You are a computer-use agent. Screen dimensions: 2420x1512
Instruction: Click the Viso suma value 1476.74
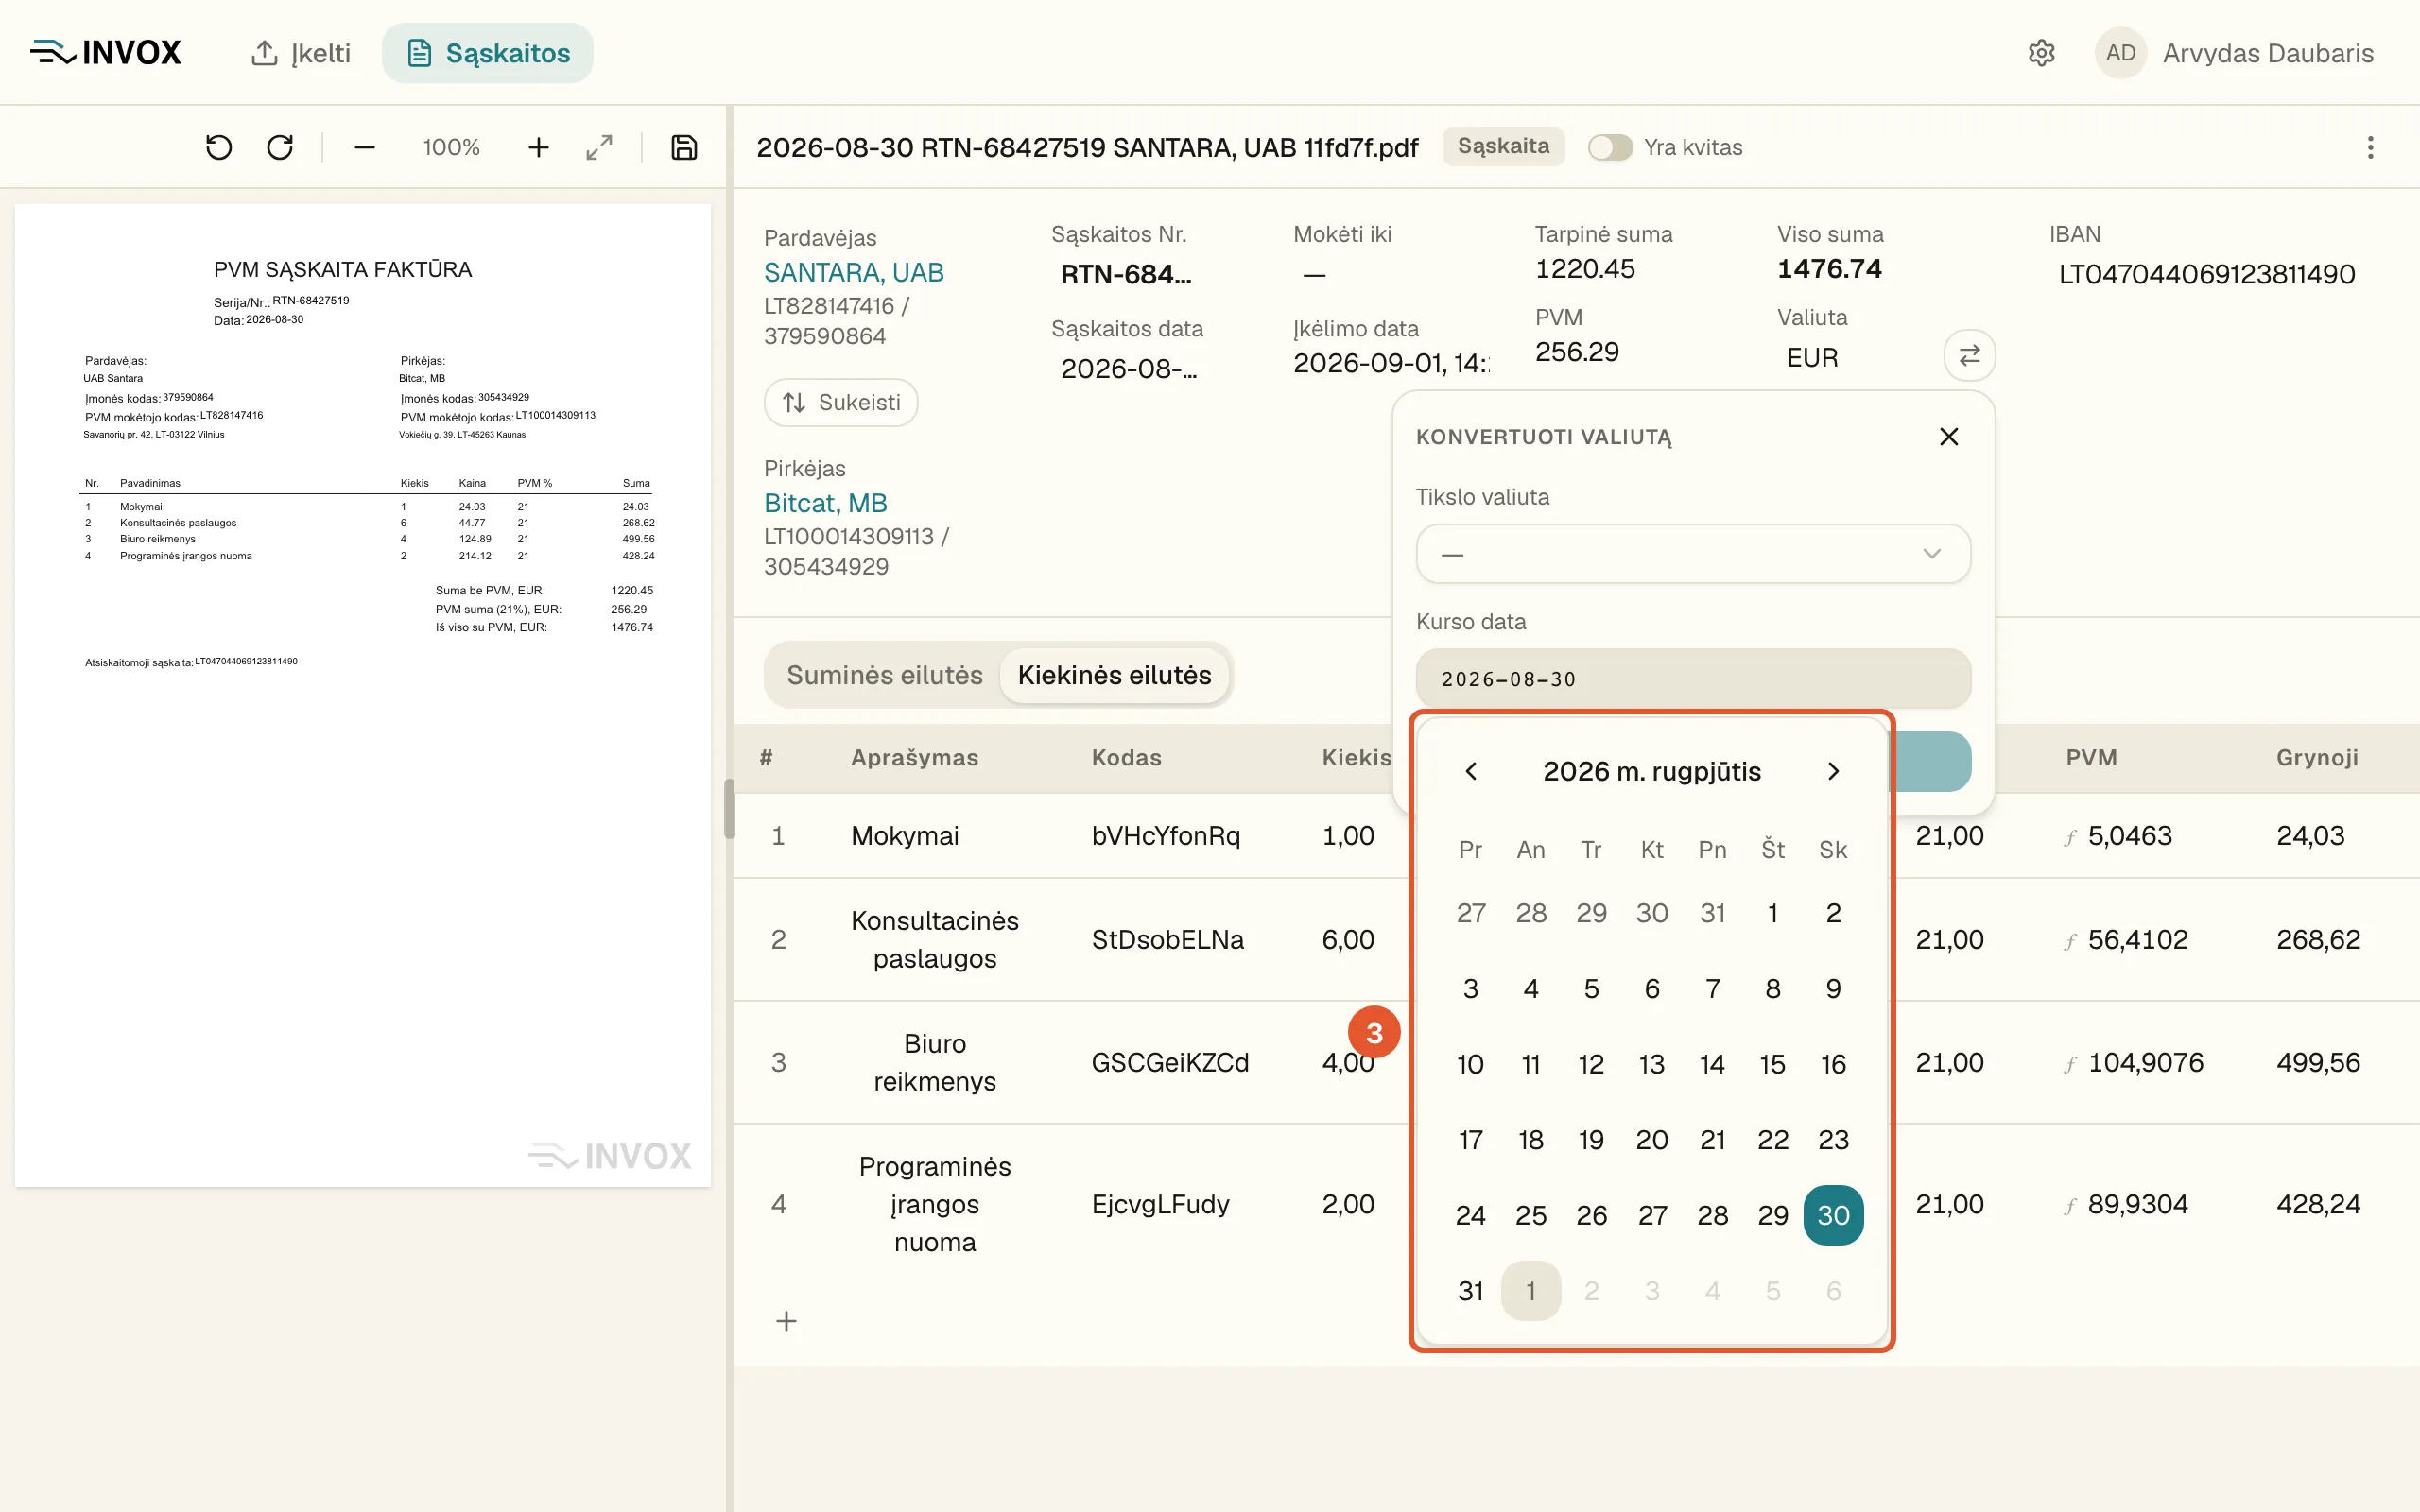pyautogui.click(x=1829, y=268)
